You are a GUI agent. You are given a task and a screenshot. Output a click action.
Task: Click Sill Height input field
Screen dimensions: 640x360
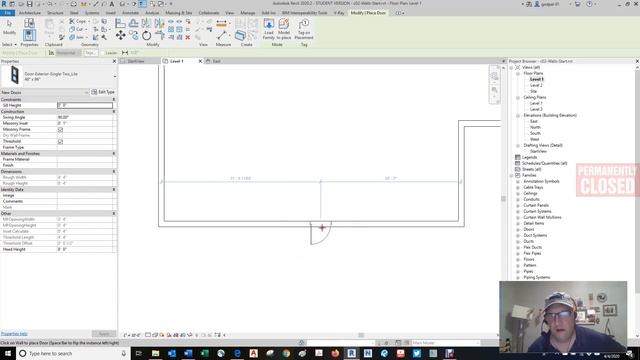pos(85,105)
